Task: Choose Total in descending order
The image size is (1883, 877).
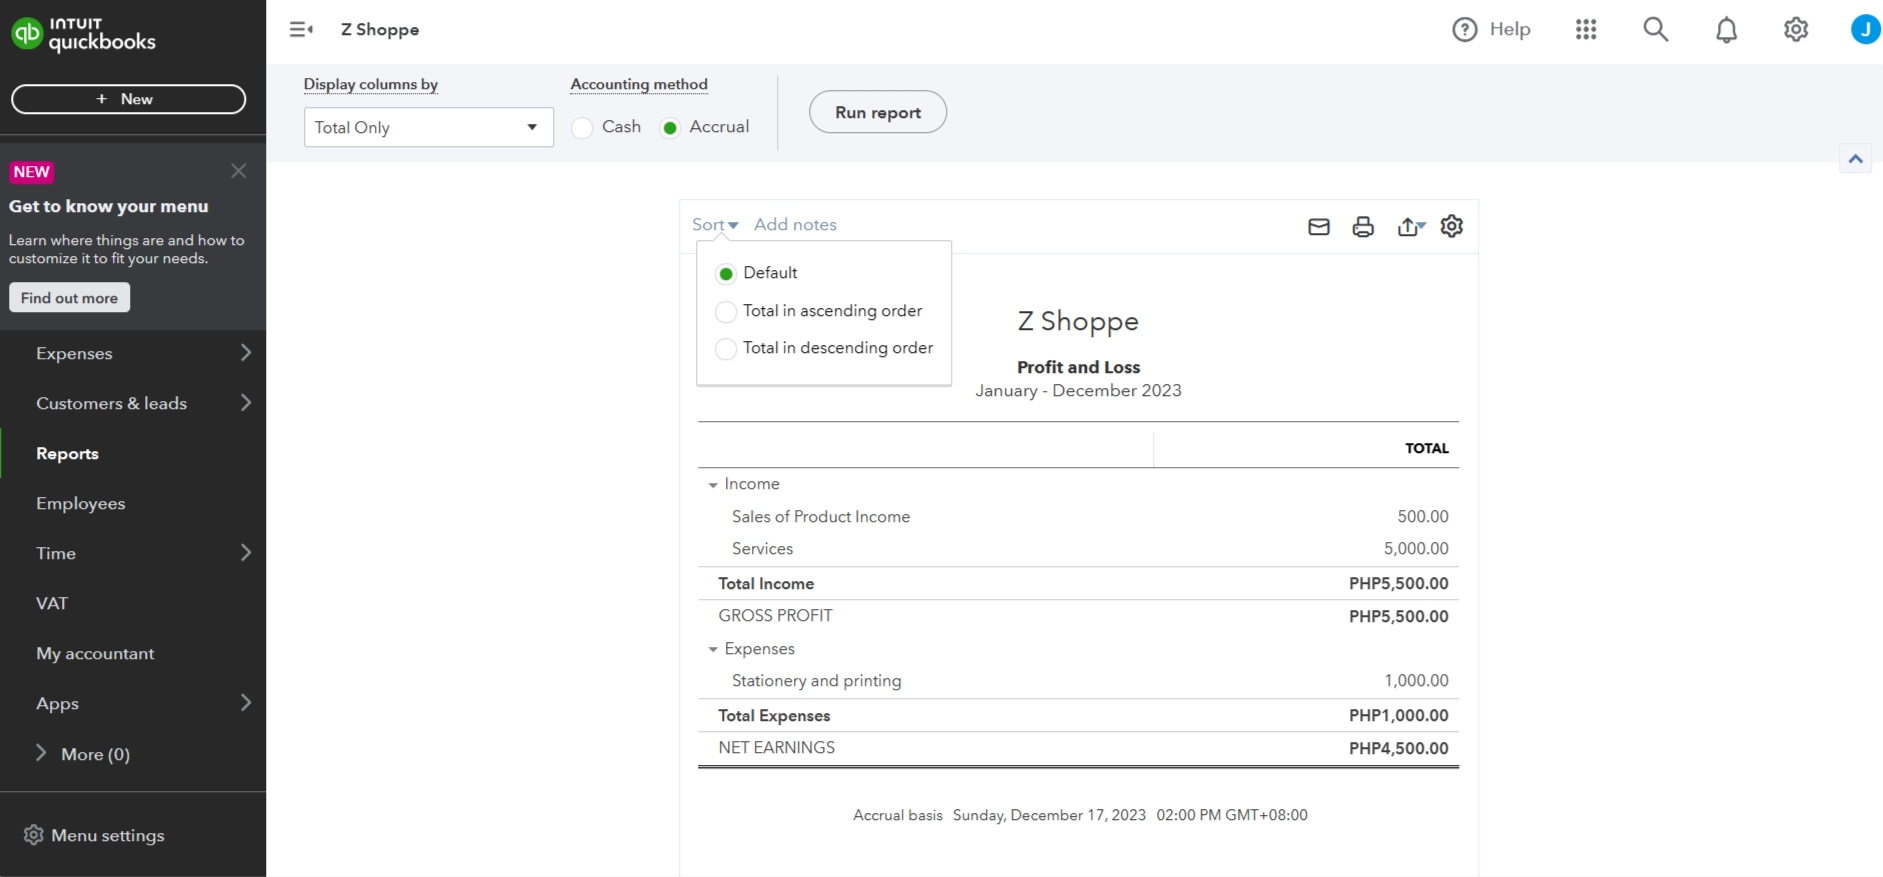Action: (x=726, y=349)
